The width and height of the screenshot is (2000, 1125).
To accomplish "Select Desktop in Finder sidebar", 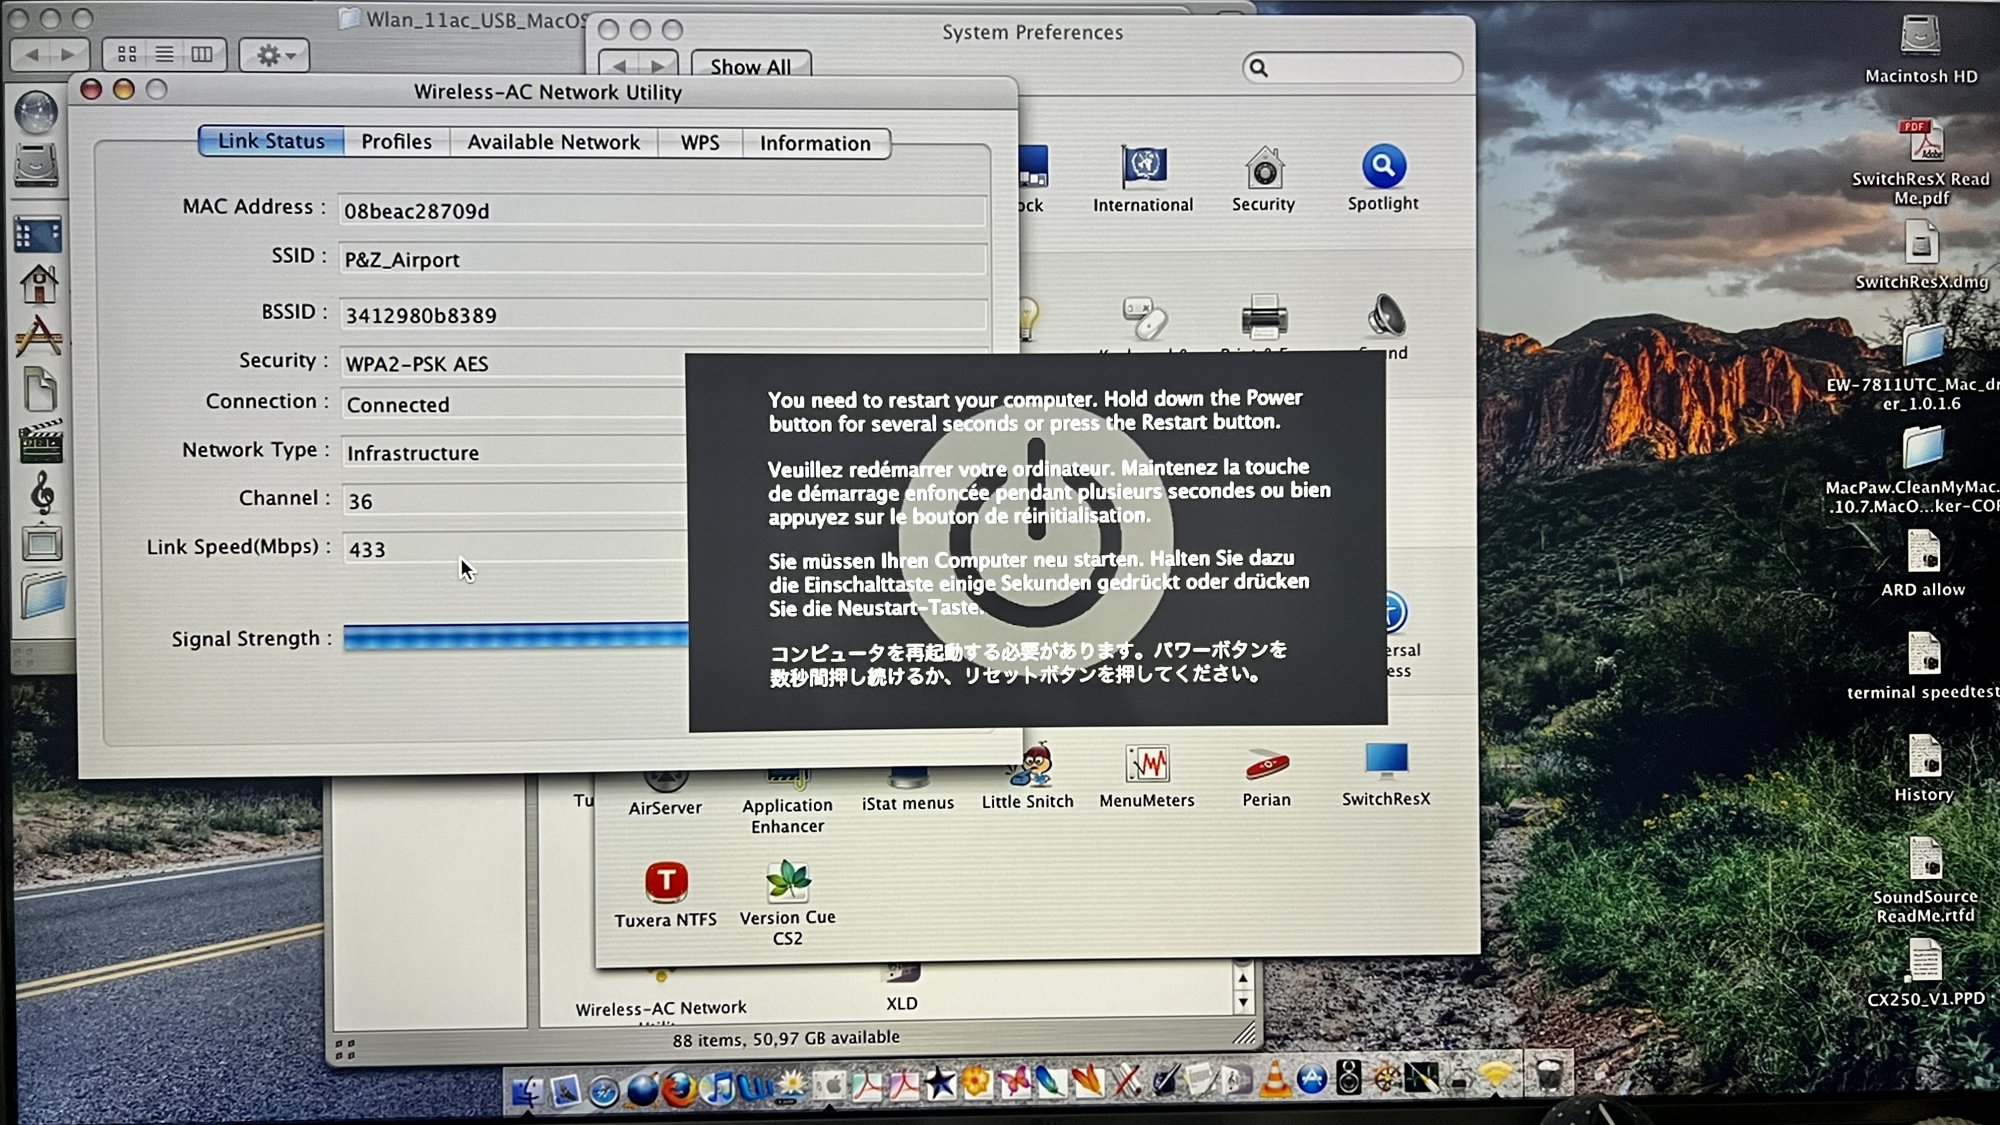I will (38, 234).
